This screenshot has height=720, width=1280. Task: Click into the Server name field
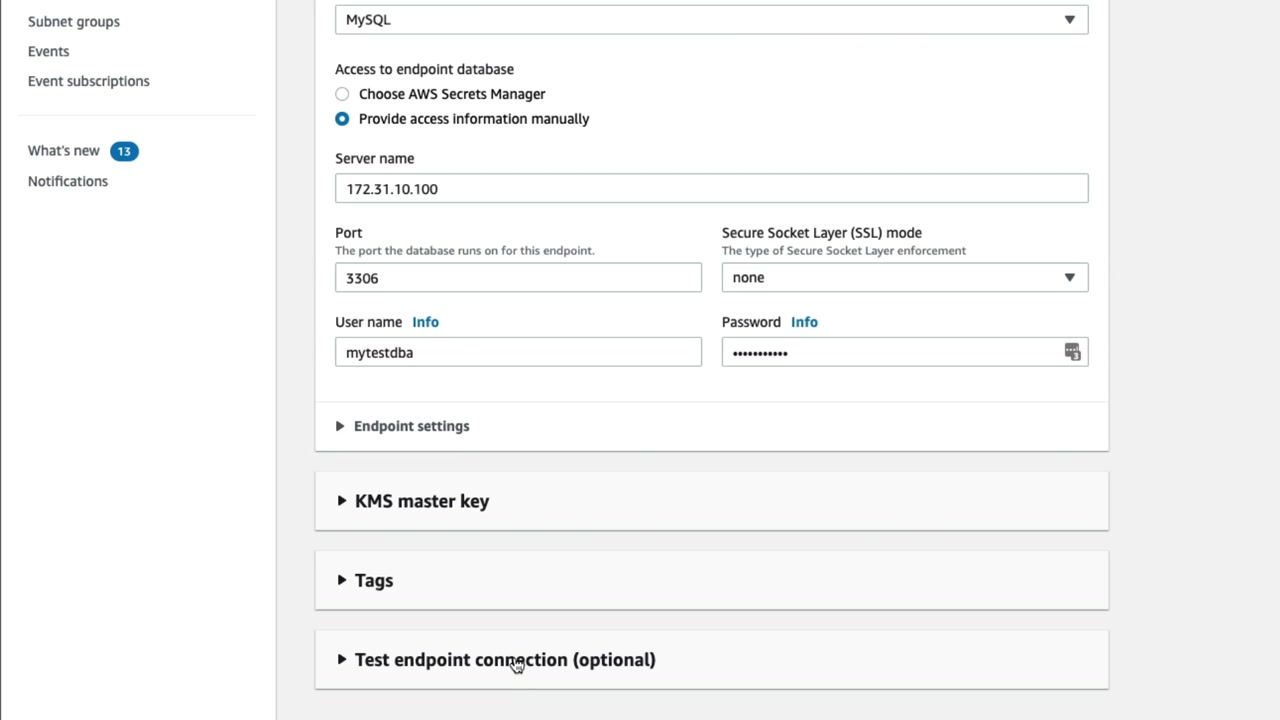pos(711,189)
